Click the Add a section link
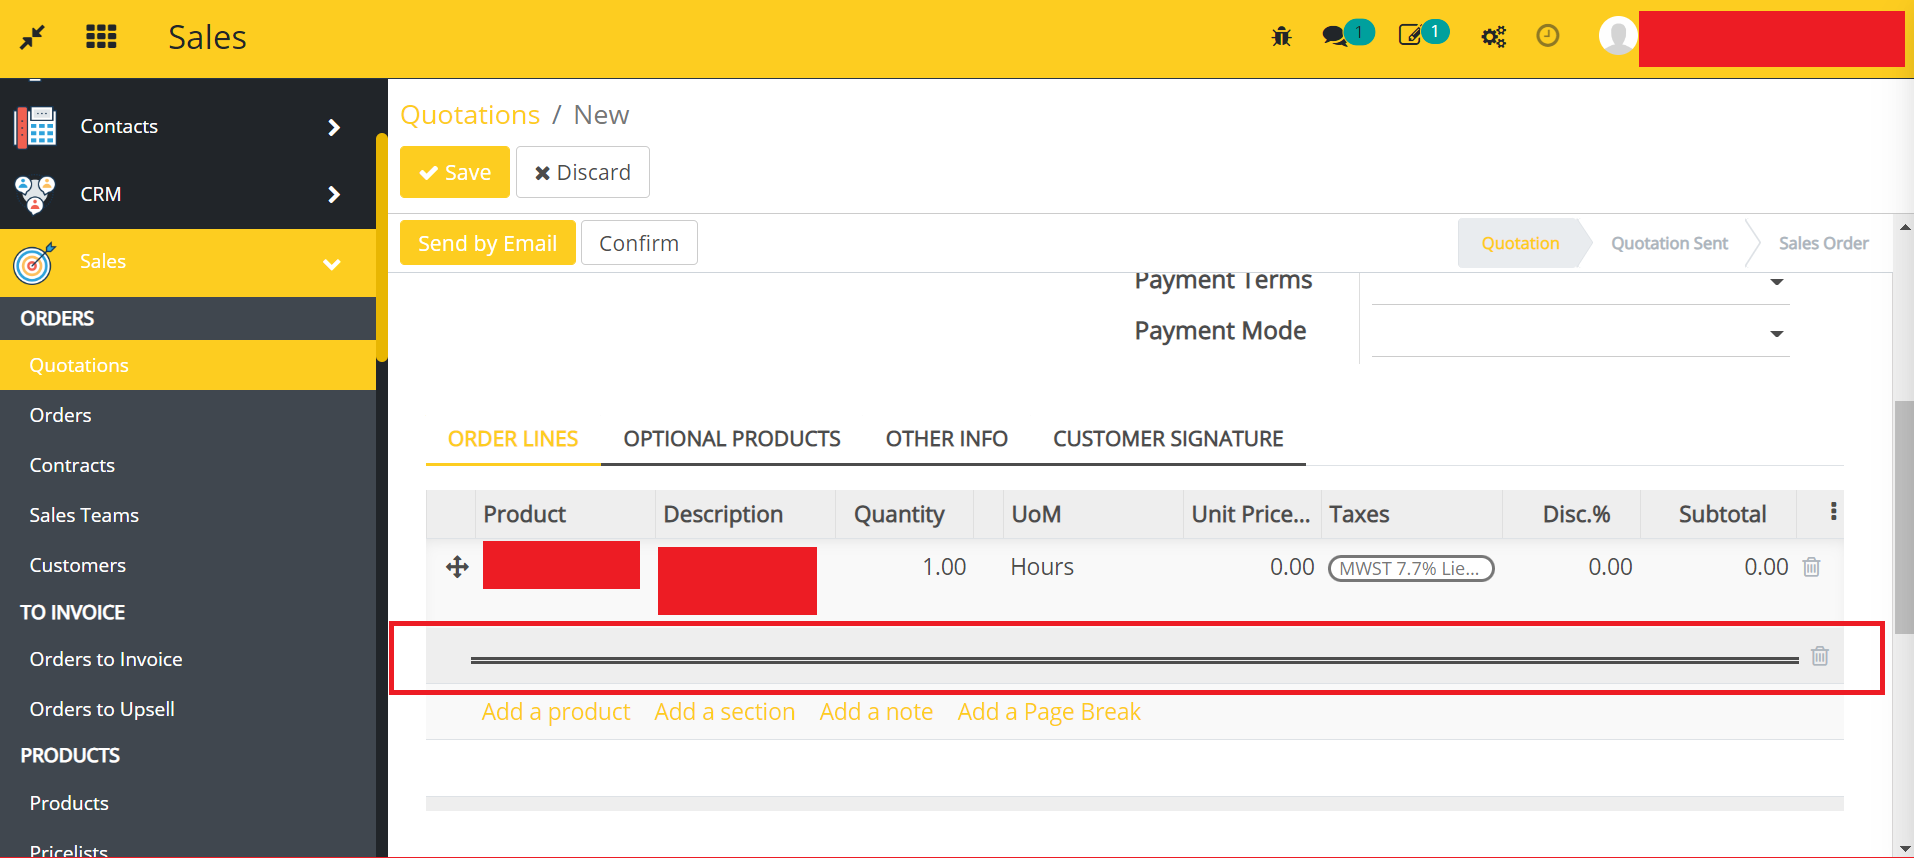 pos(724,712)
